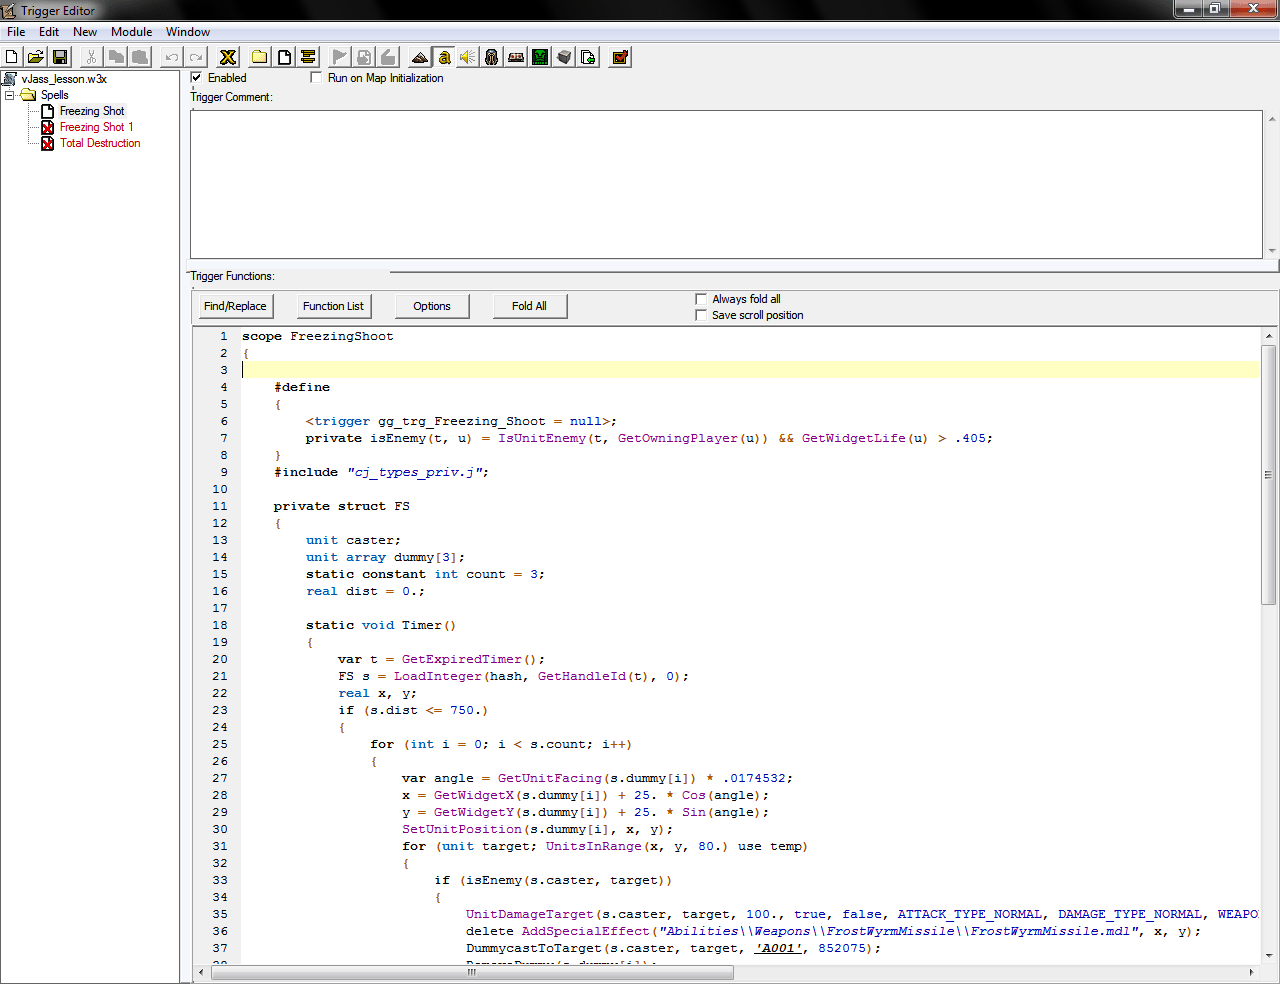Click the test map checkmark icon
Image resolution: width=1280 pixels, height=984 pixels.
[620, 57]
